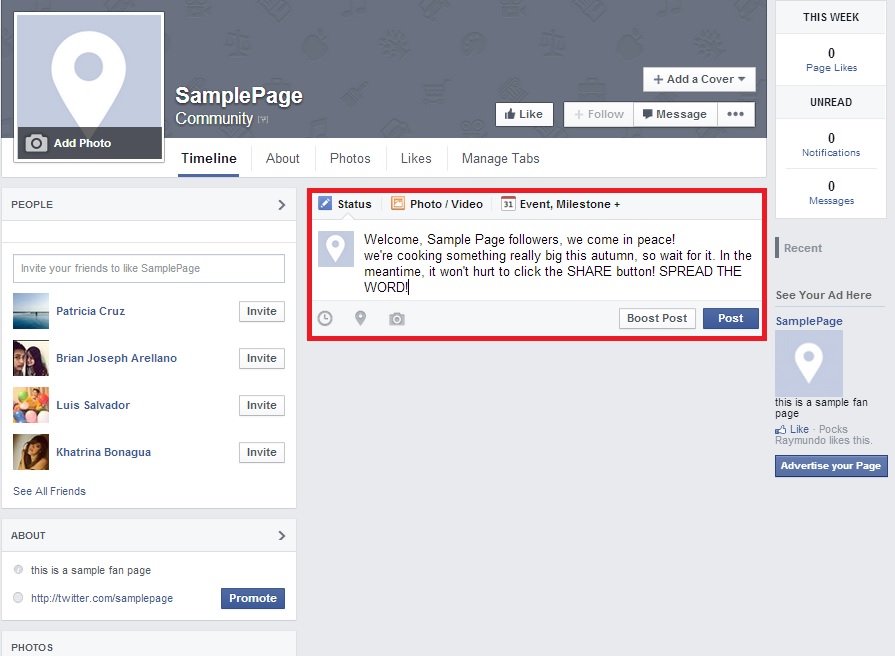Select the Photo / Video composer tab
Screen dimensions: 895x656
[x=437, y=204]
